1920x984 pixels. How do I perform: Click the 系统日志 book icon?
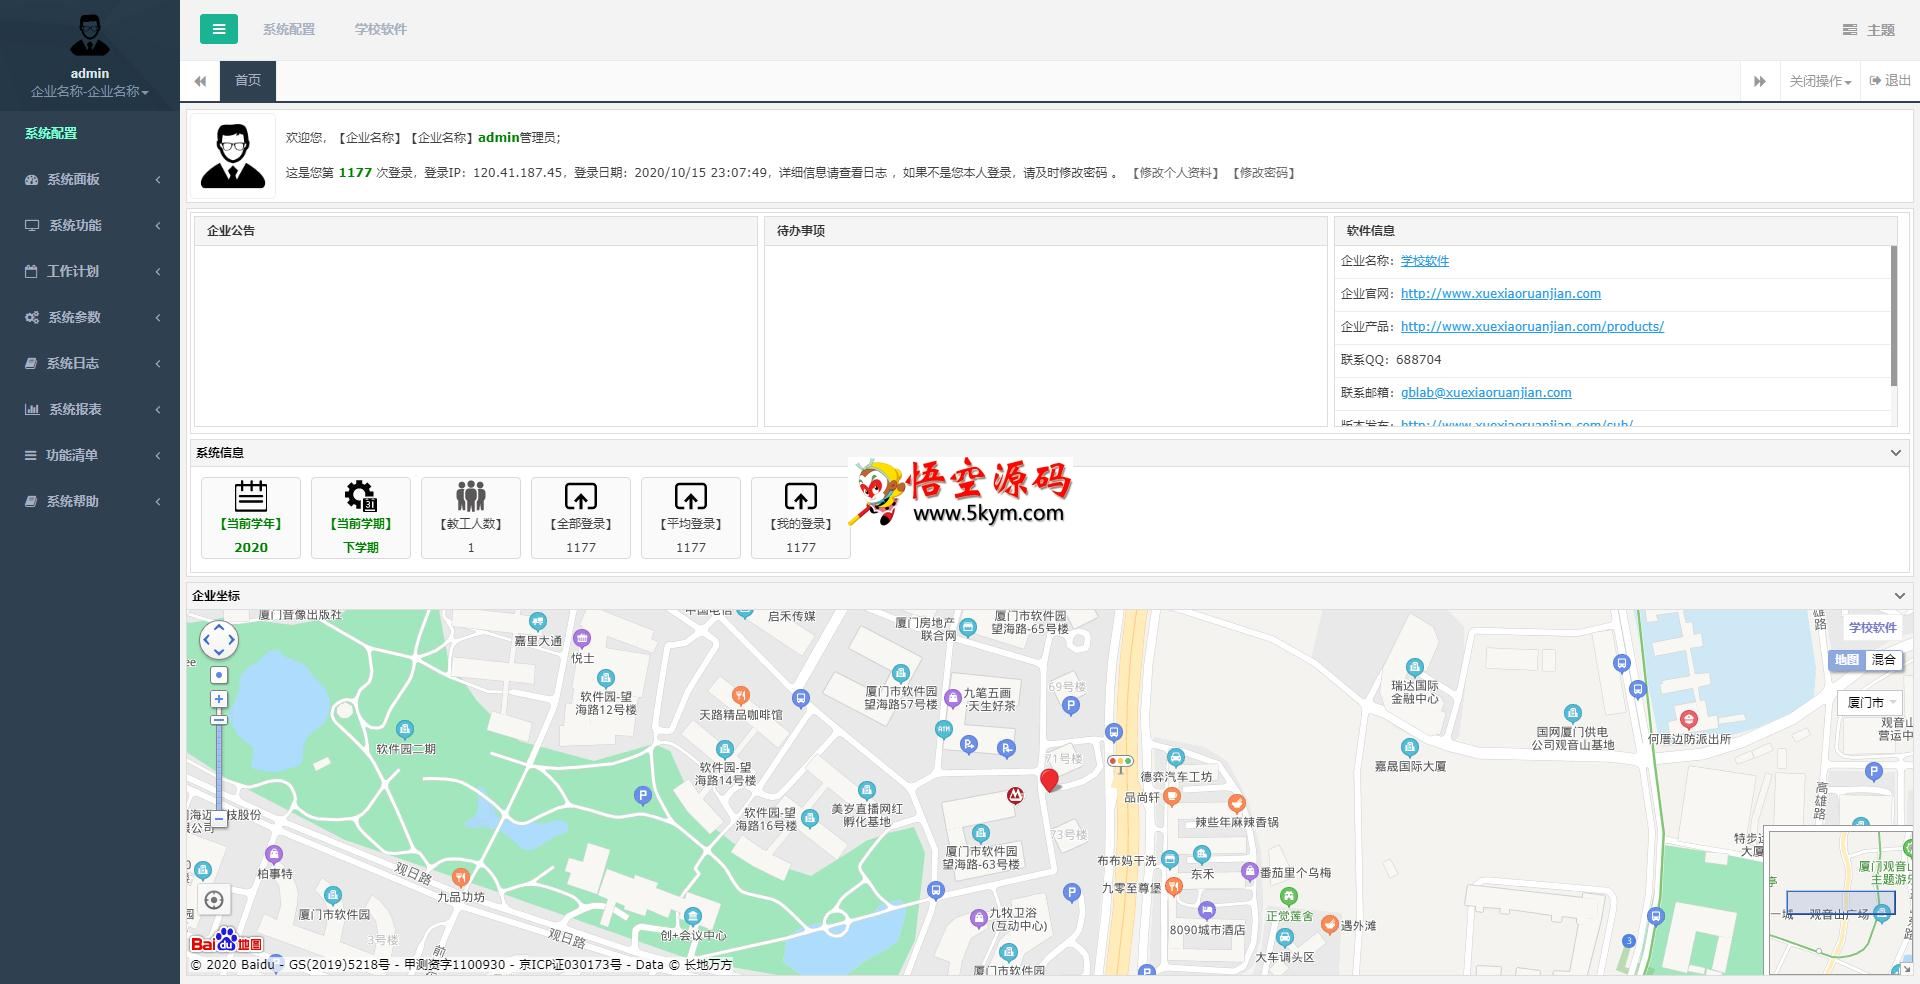(31, 364)
